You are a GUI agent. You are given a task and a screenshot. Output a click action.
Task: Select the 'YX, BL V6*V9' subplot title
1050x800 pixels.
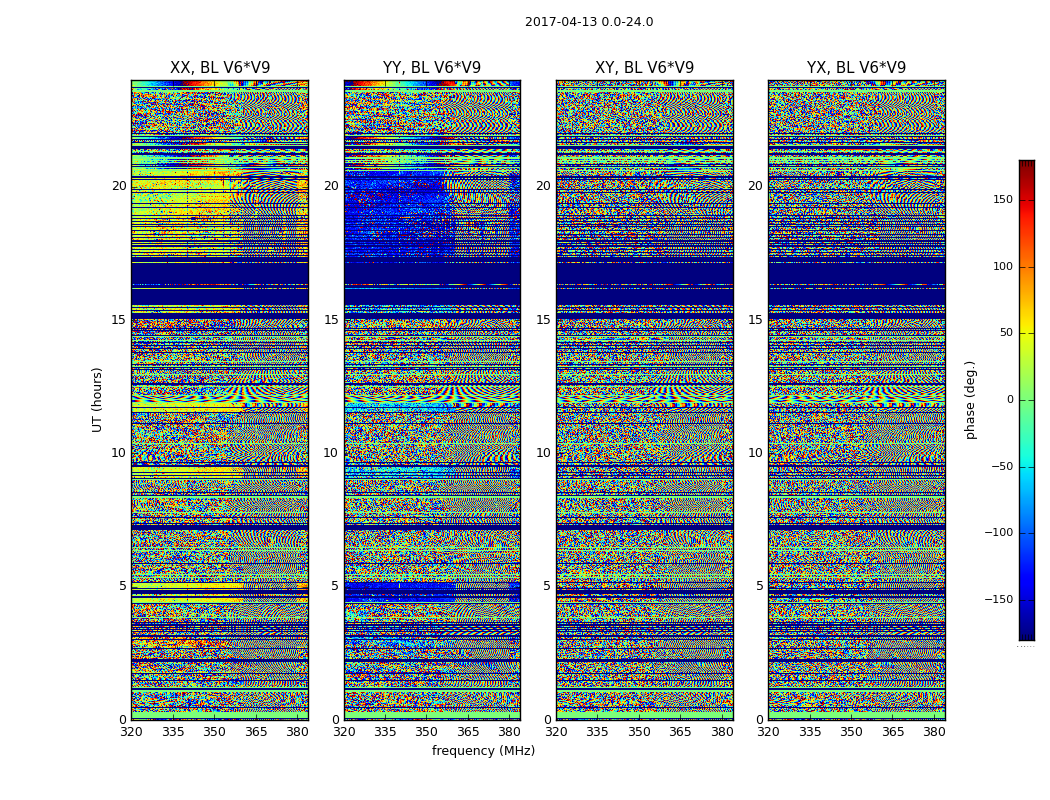[x=856, y=68]
